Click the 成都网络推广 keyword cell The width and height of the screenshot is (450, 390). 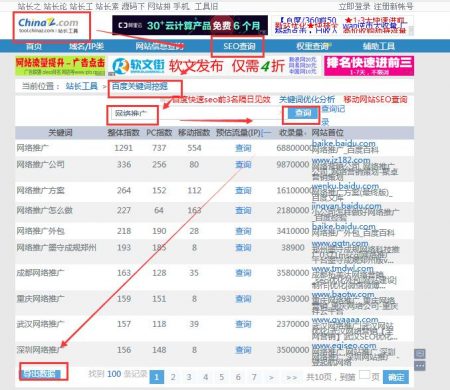click(40, 273)
